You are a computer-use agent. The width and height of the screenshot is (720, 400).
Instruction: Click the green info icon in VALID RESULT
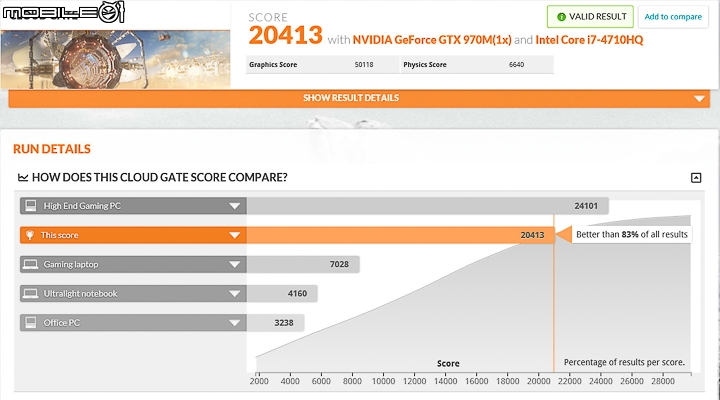click(561, 17)
